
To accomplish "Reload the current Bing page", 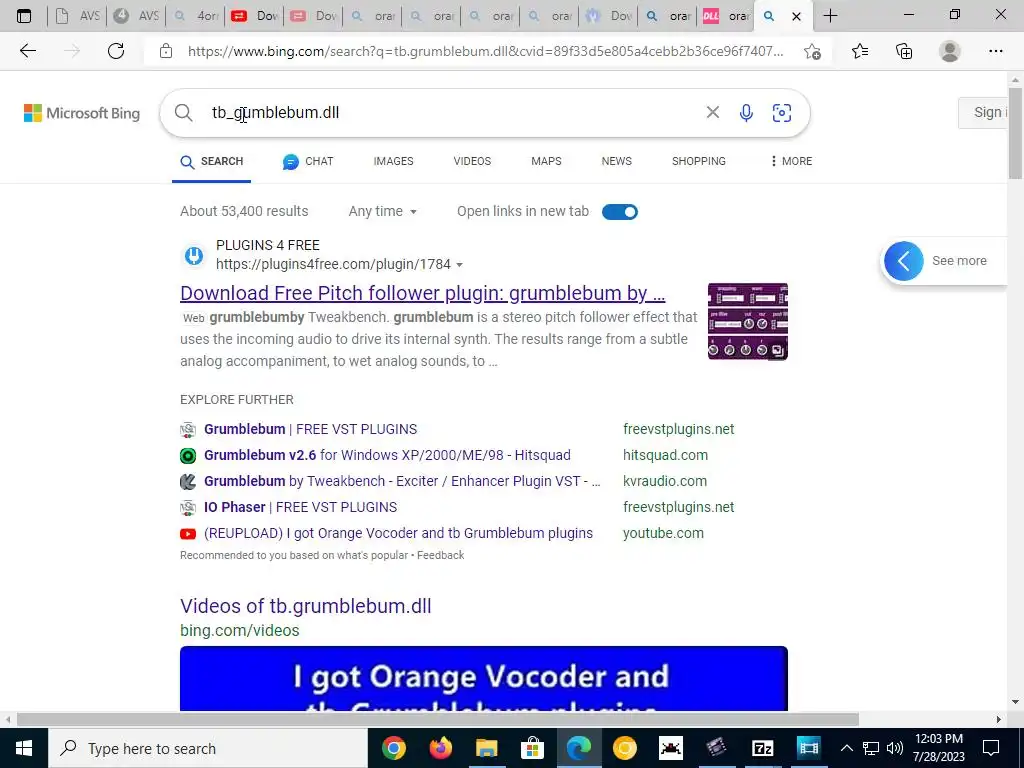I will (x=116, y=51).
